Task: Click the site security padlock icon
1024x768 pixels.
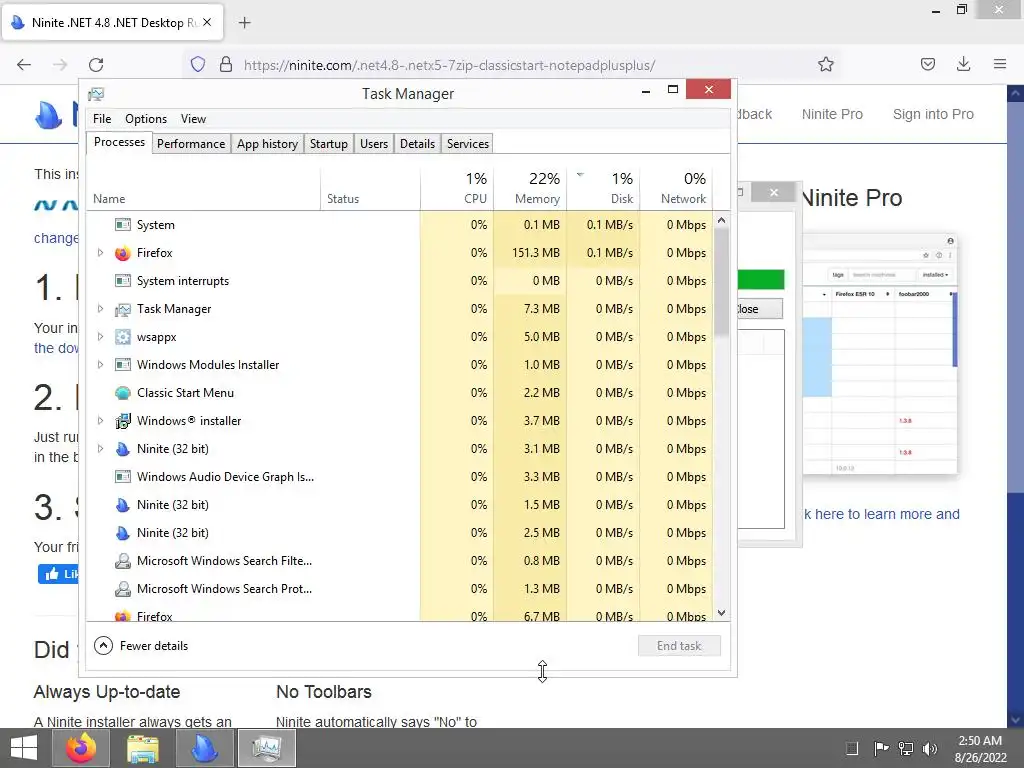Action: coord(226,64)
